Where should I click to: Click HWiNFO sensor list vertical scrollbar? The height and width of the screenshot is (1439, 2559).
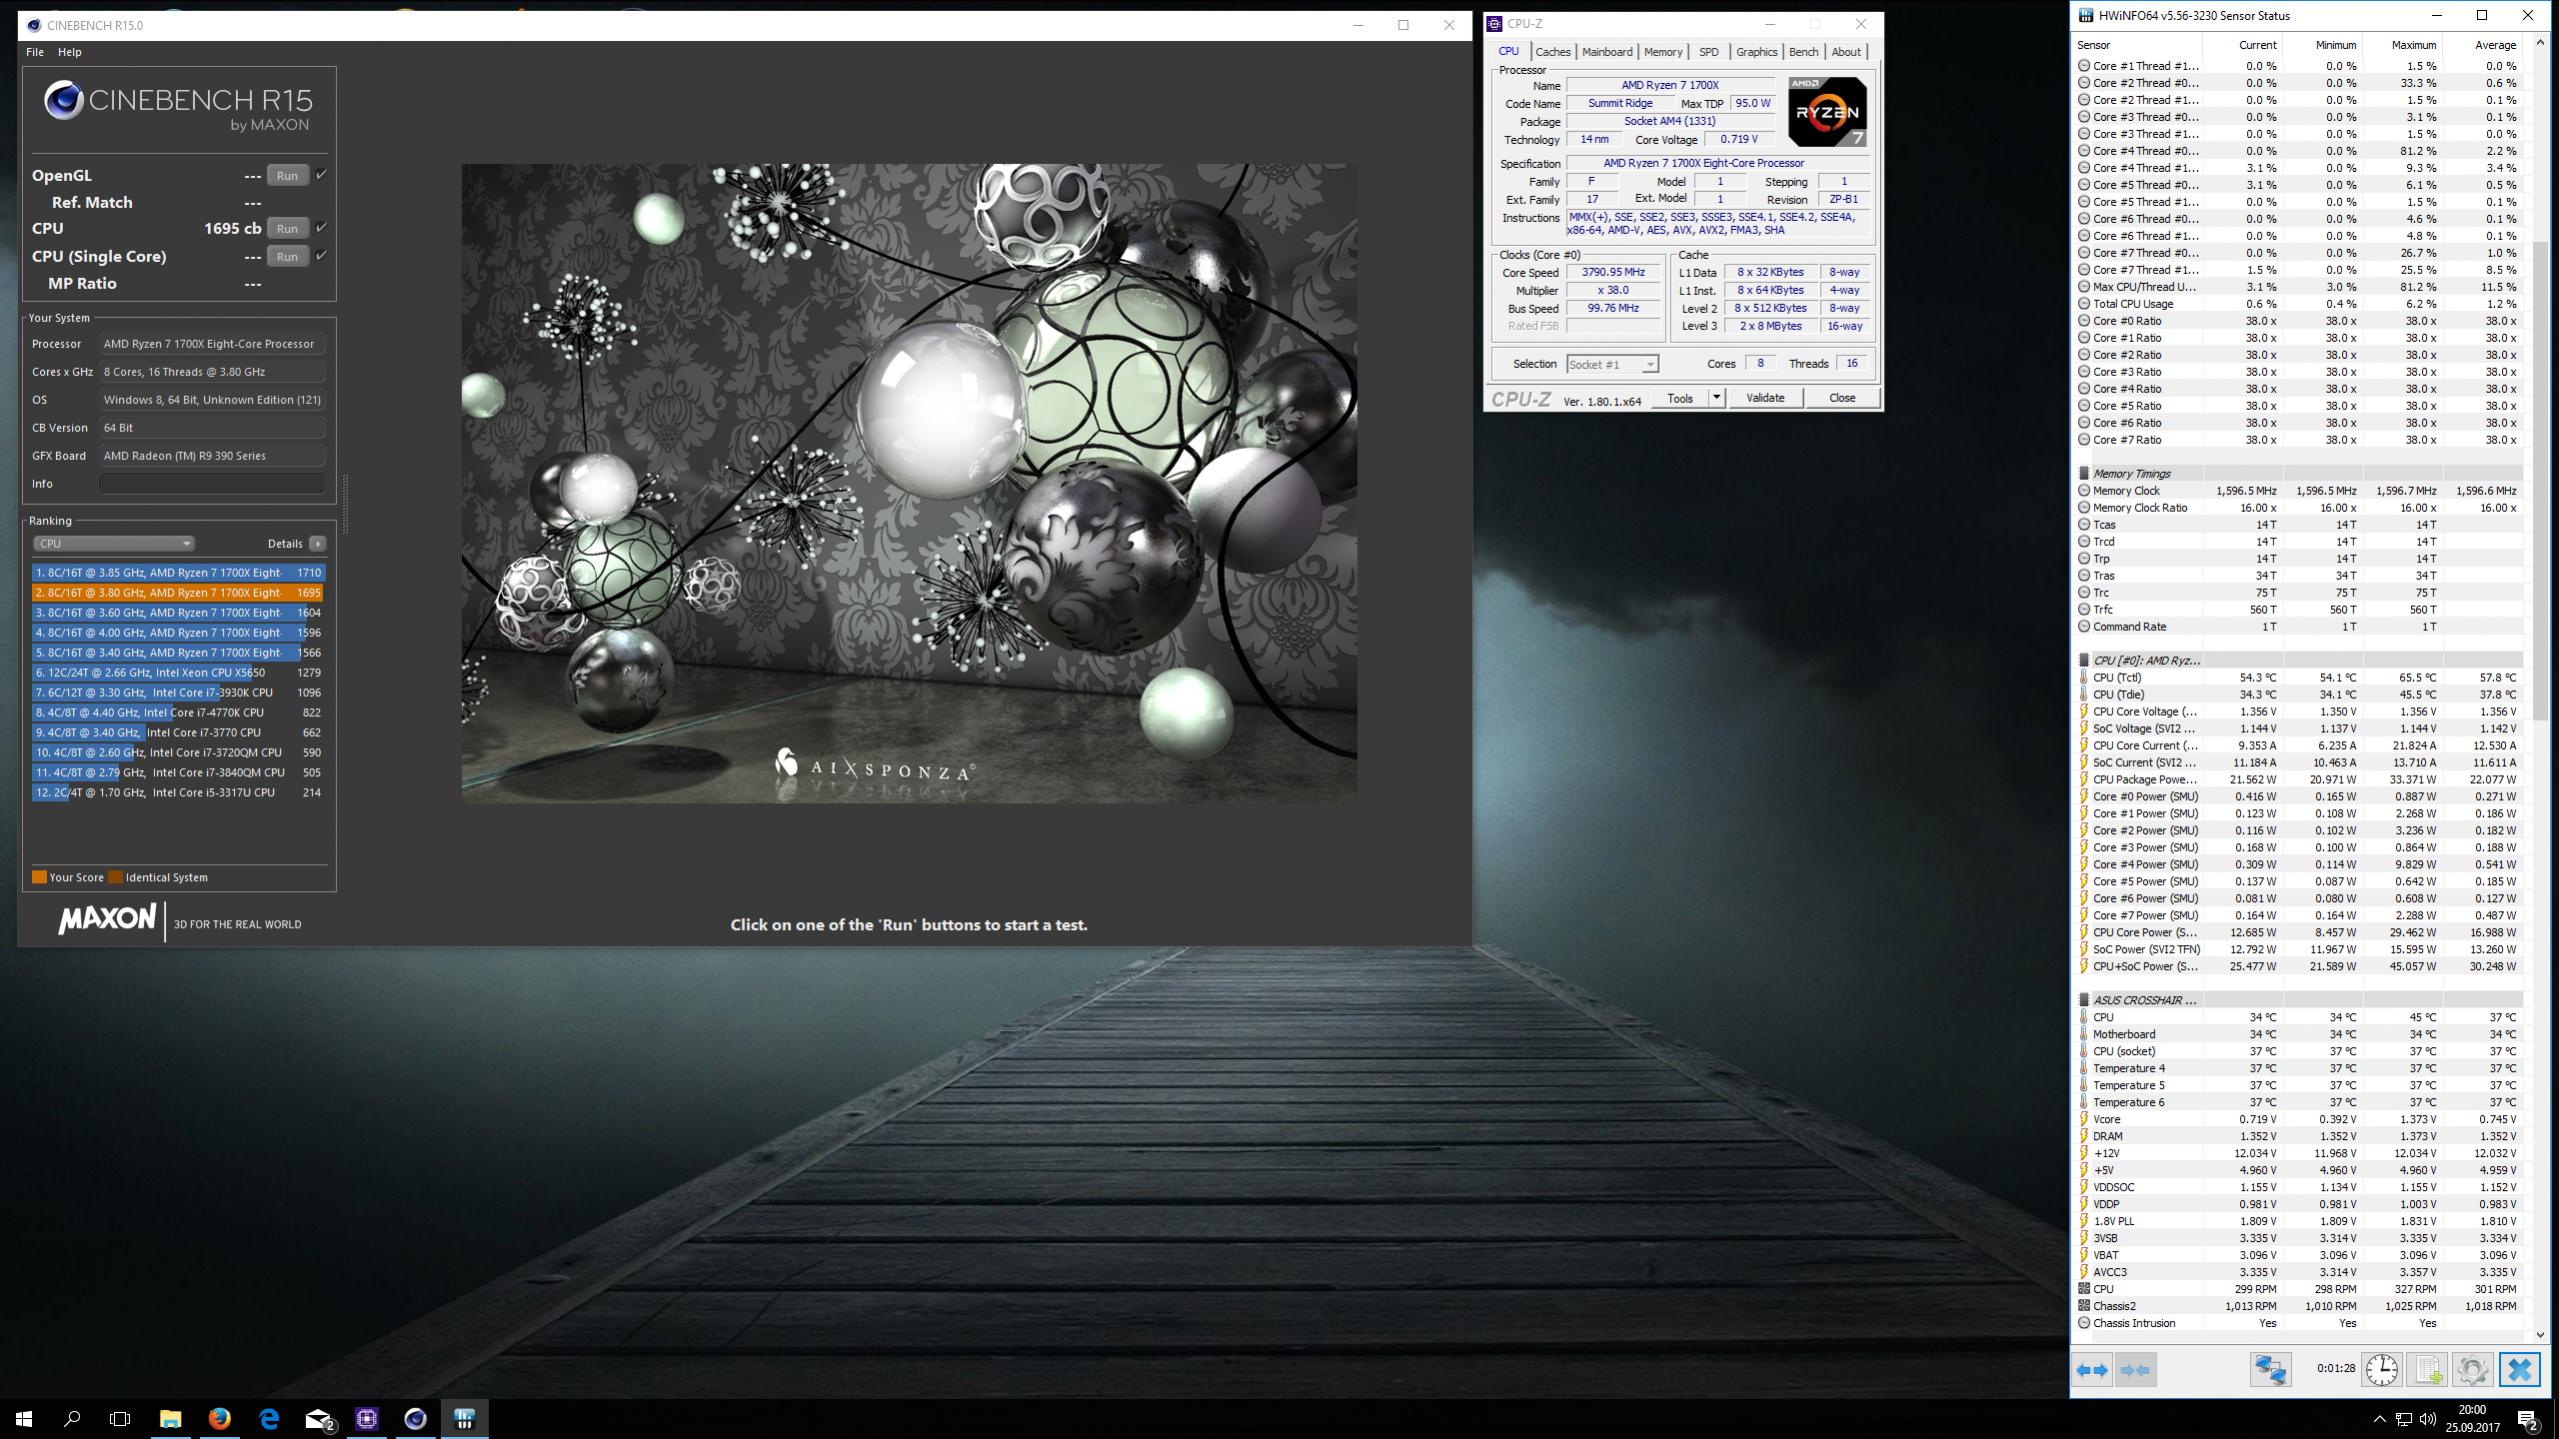click(2541, 480)
